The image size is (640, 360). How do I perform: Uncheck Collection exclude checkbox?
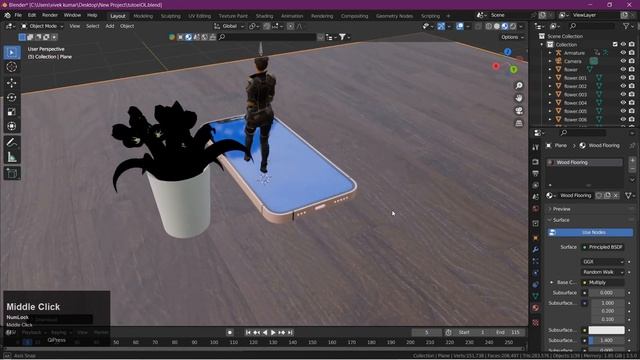point(615,44)
